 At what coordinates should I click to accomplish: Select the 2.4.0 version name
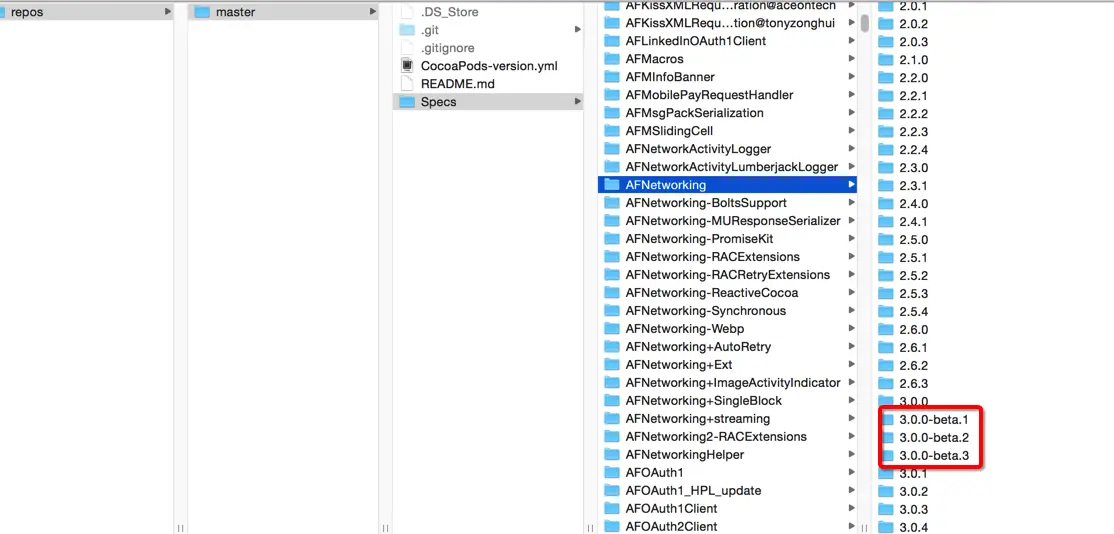pyautogui.click(x=914, y=203)
